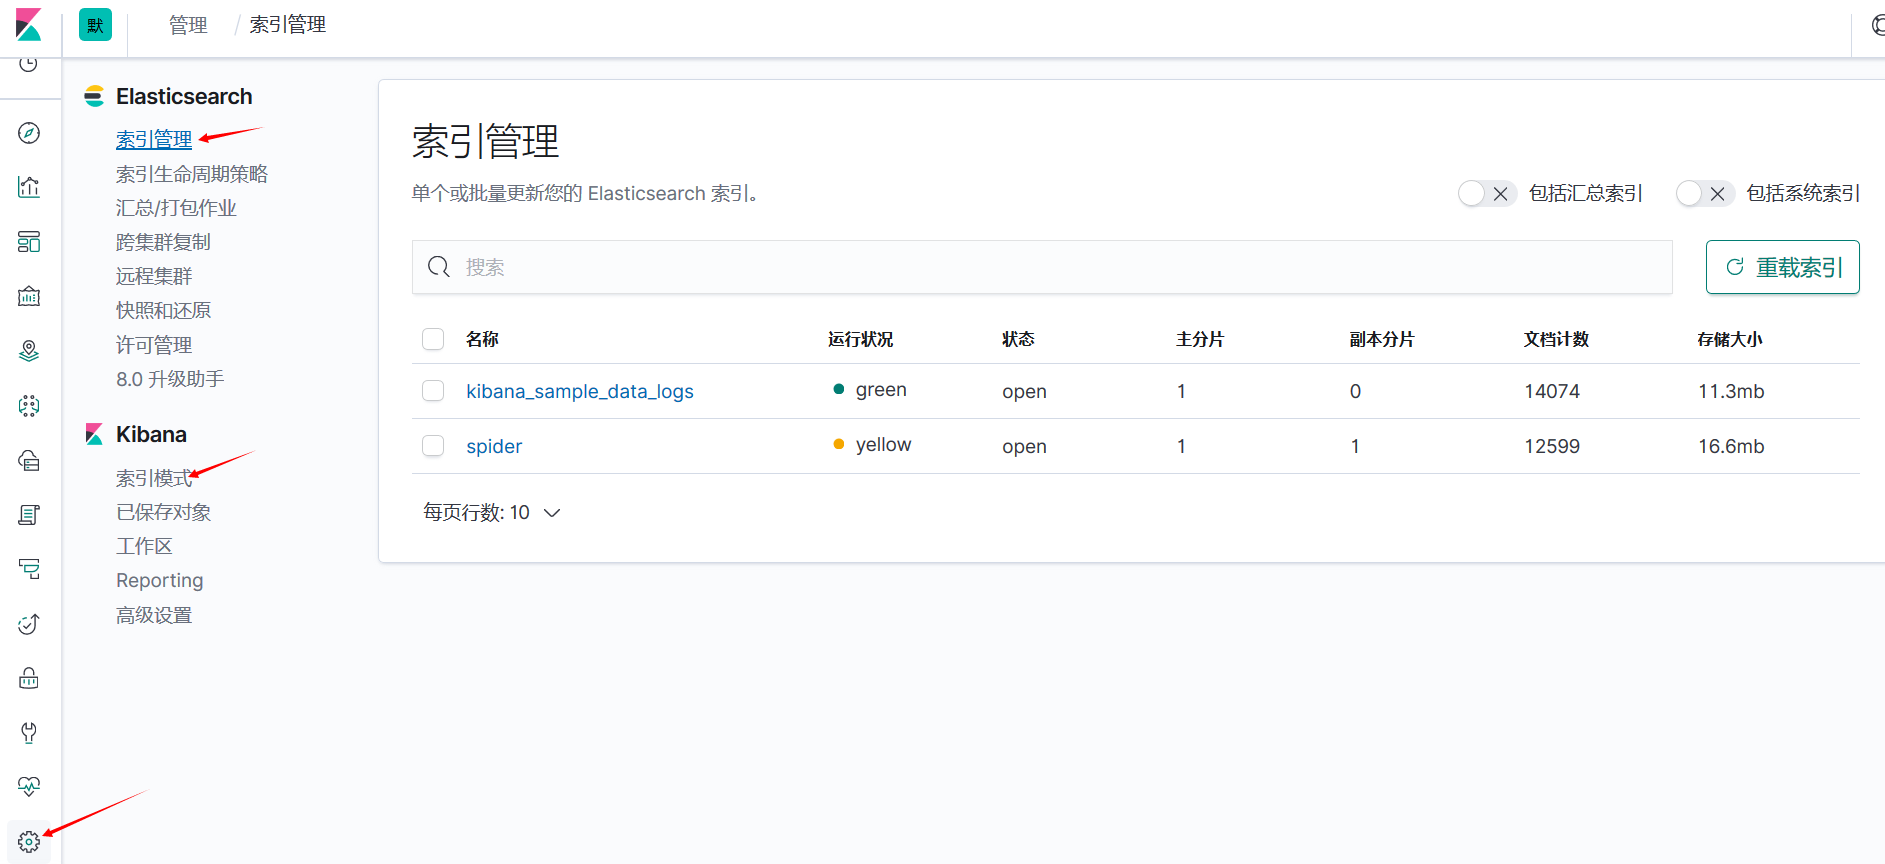This screenshot has height=864, width=1885.
Task: Open the kibana_sample_data_logs index link
Action: point(580,391)
